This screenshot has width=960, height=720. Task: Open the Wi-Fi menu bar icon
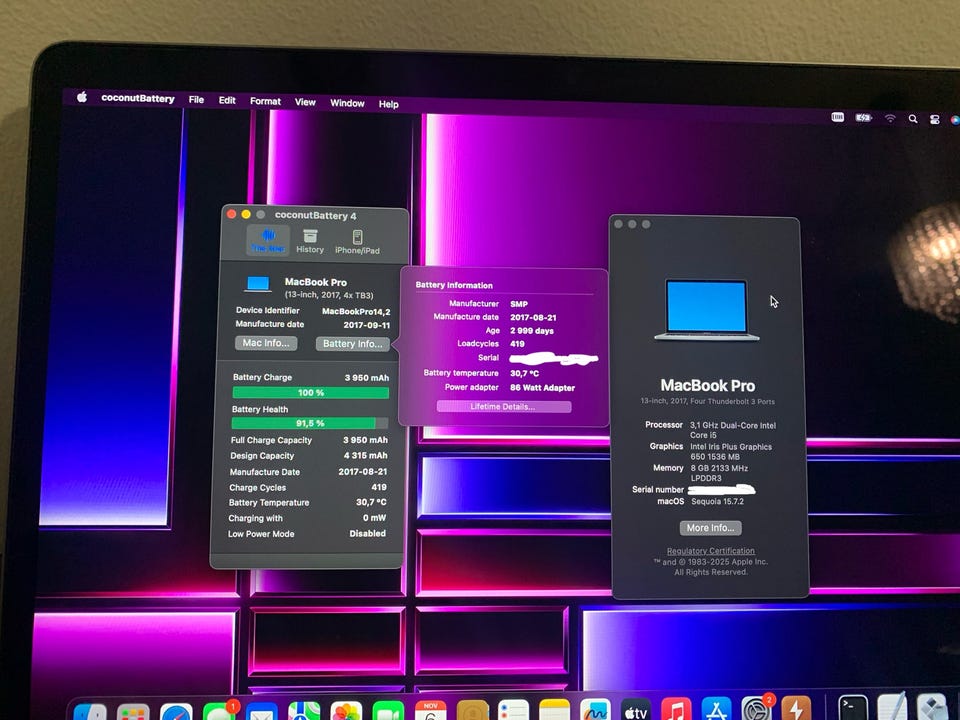(890, 118)
